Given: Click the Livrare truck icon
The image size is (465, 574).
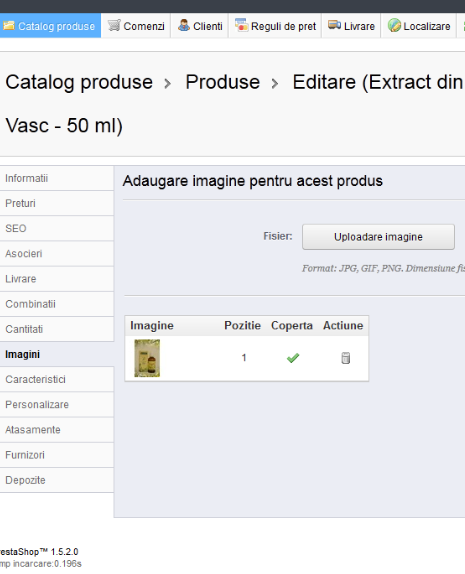Looking at the screenshot, I should 334,25.
